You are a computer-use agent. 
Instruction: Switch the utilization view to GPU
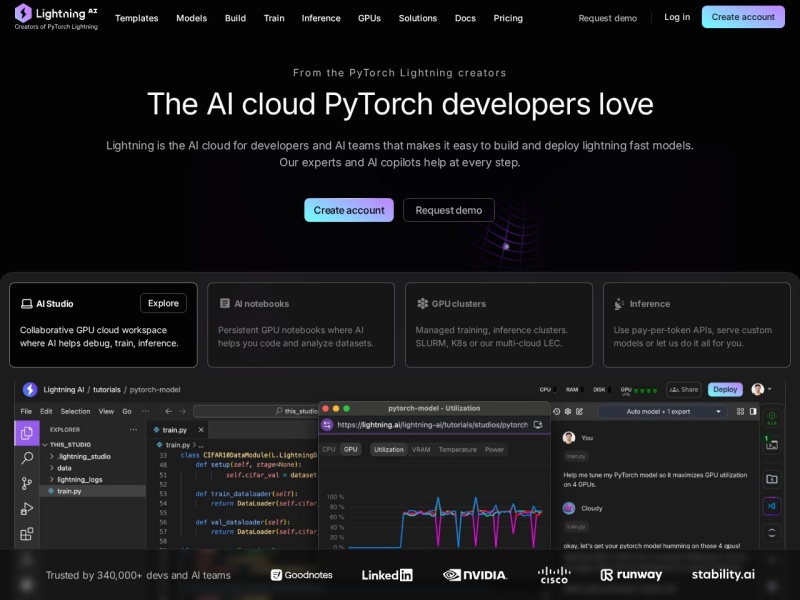[x=351, y=449]
